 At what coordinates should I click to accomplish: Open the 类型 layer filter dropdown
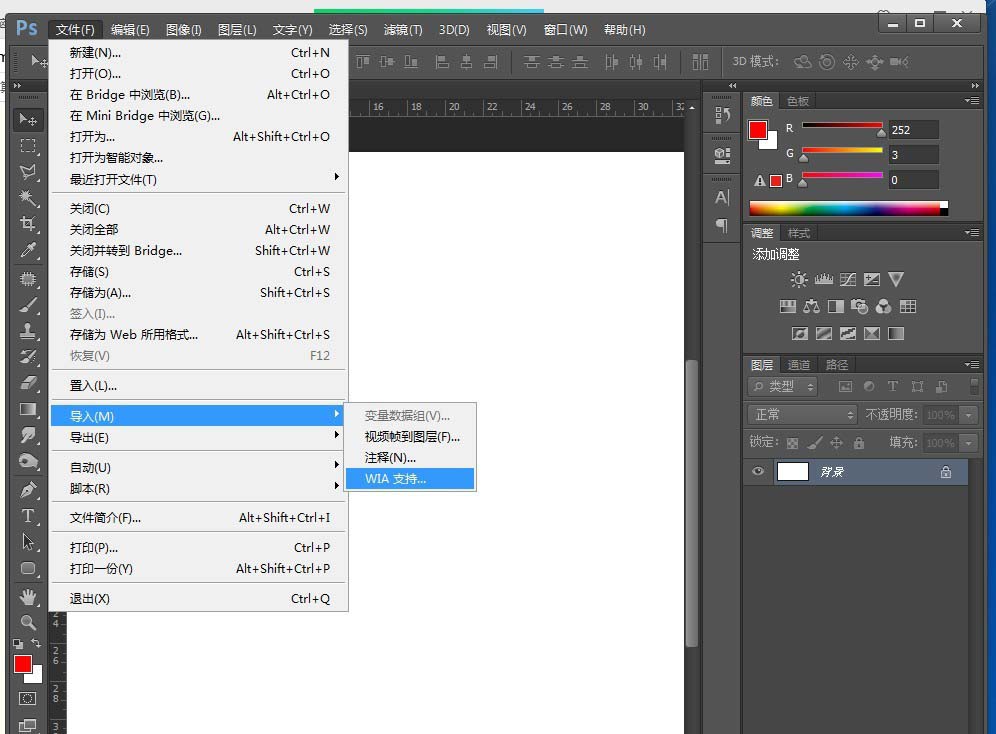(783, 386)
